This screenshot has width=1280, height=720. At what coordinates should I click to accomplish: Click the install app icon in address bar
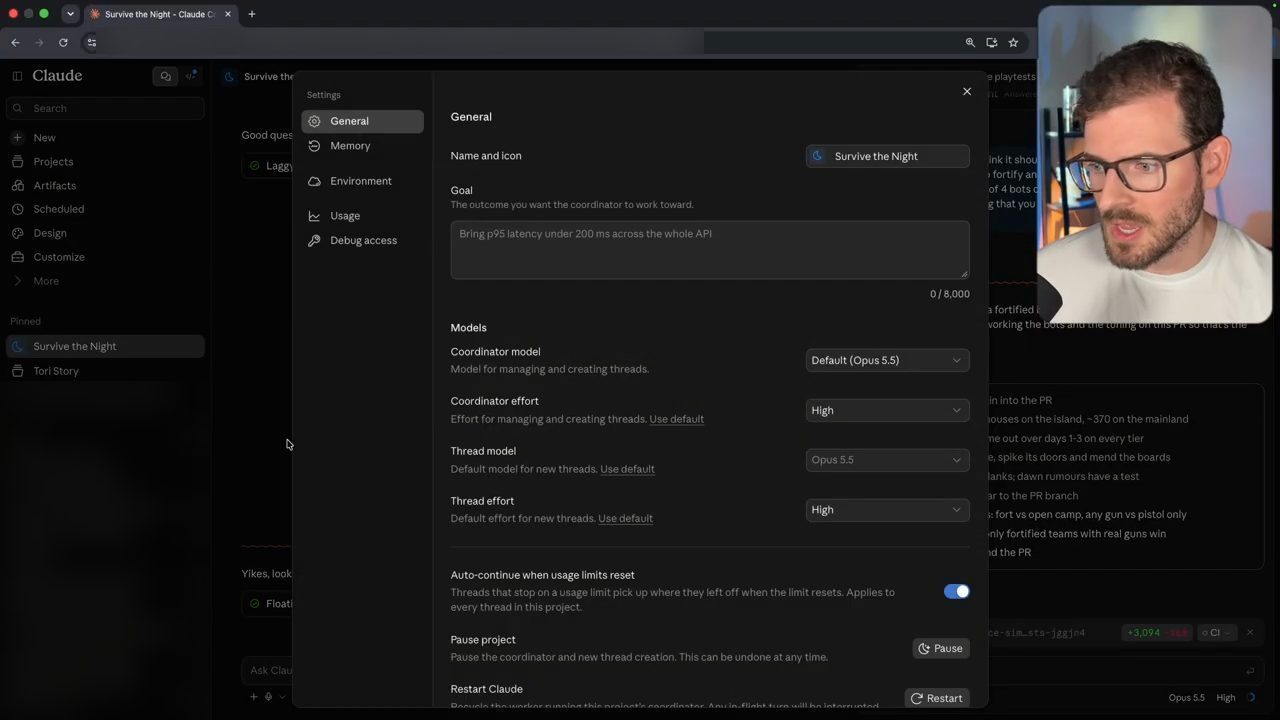992,42
